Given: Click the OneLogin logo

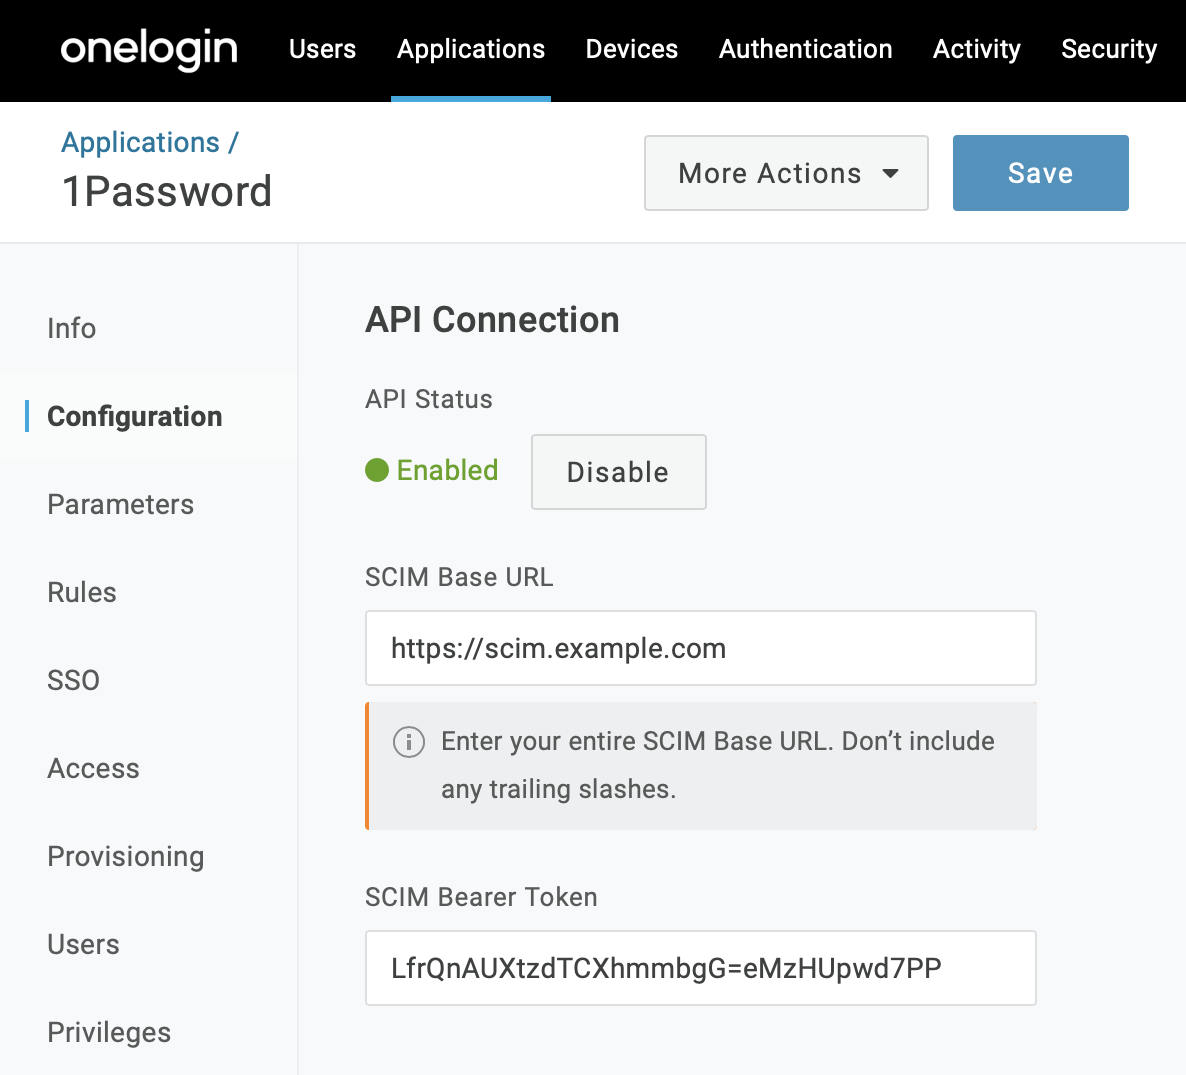Looking at the screenshot, I should coord(149,50).
